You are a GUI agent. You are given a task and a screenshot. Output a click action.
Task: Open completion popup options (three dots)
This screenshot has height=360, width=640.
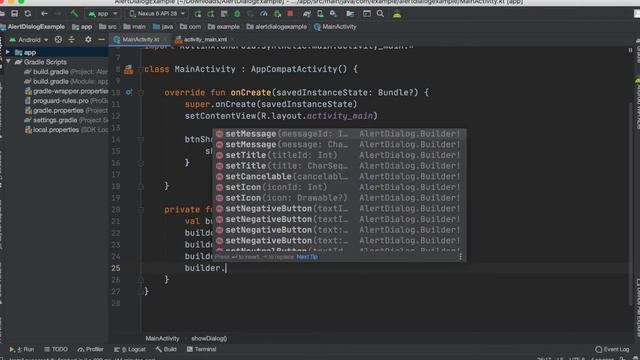460,257
